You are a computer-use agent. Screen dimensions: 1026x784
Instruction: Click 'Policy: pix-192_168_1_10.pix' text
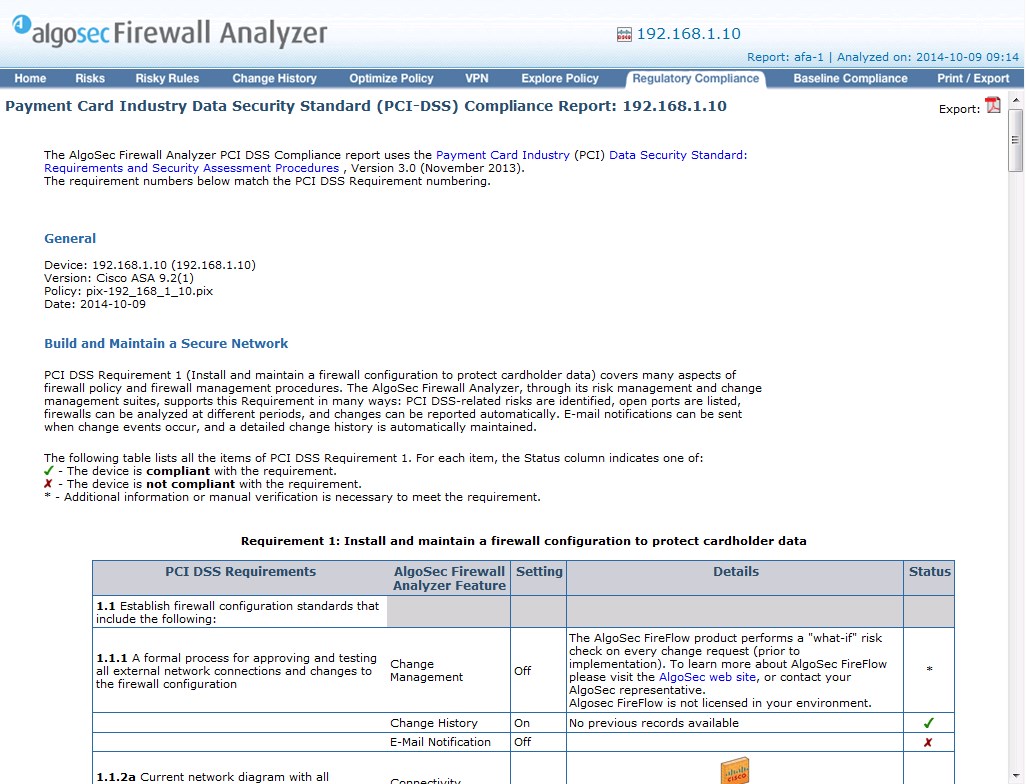coord(128,291)
